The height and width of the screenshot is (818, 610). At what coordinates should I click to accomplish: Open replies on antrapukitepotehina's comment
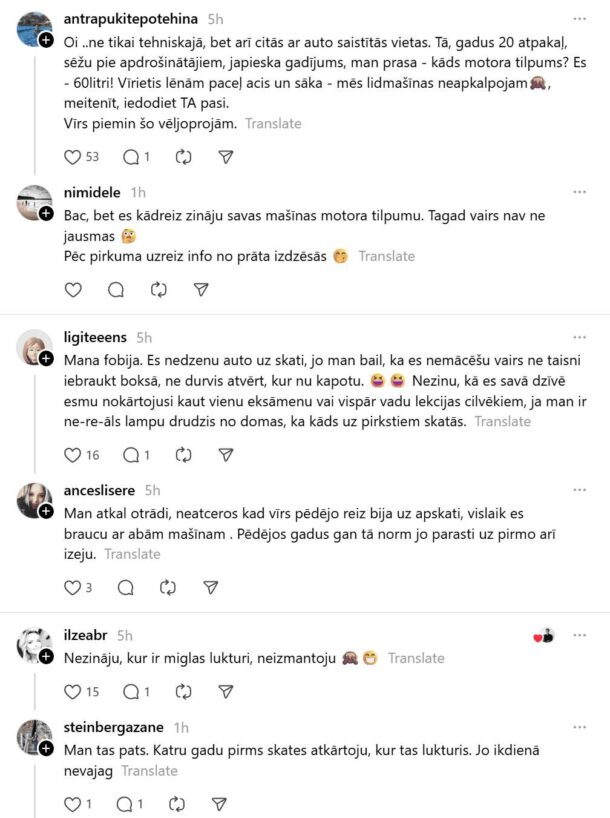click(x=130, y=157)
